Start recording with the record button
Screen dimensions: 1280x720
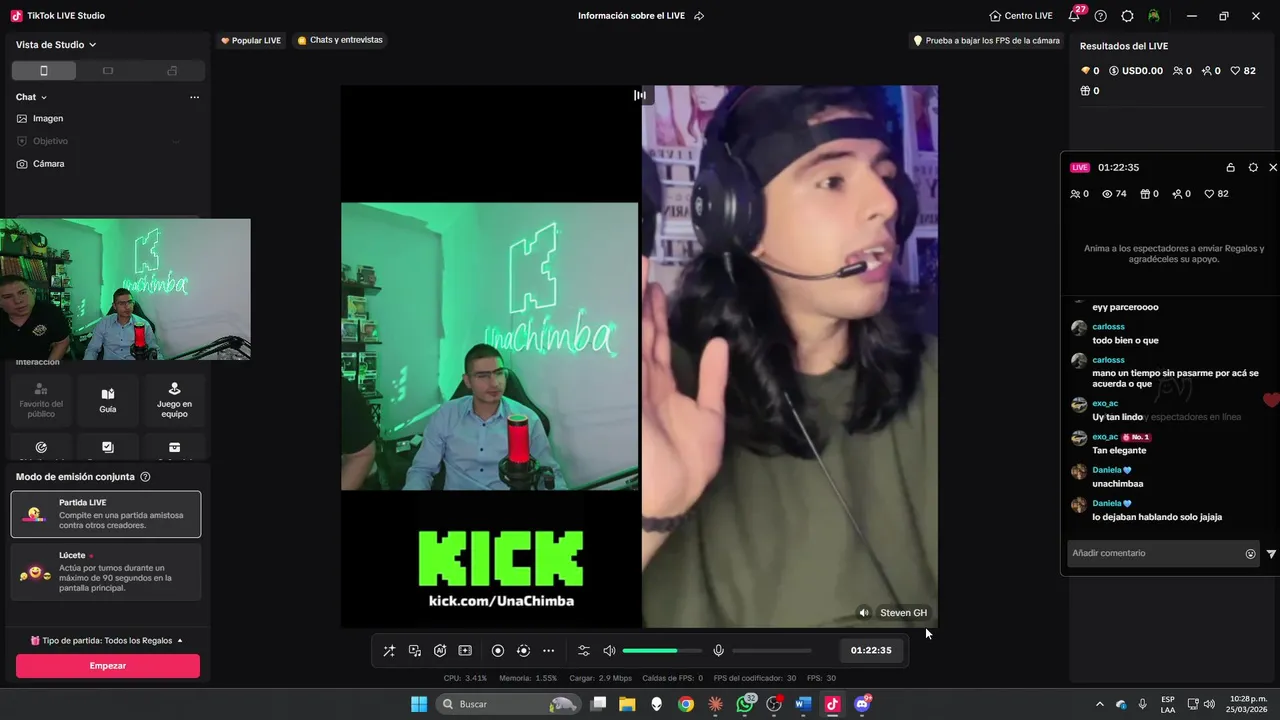(x=498, y=651)
